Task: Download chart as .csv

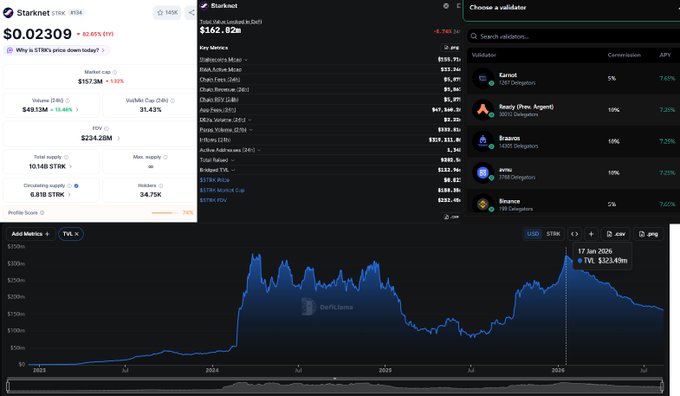Action: 615,234
